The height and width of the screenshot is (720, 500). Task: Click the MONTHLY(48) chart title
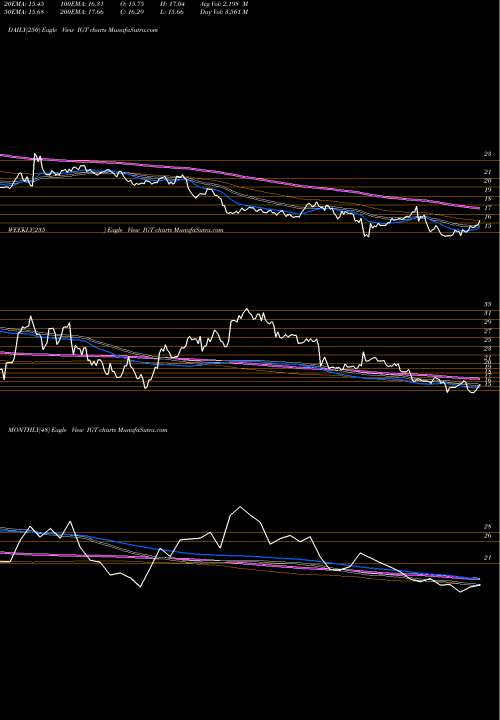click(88, 430)
